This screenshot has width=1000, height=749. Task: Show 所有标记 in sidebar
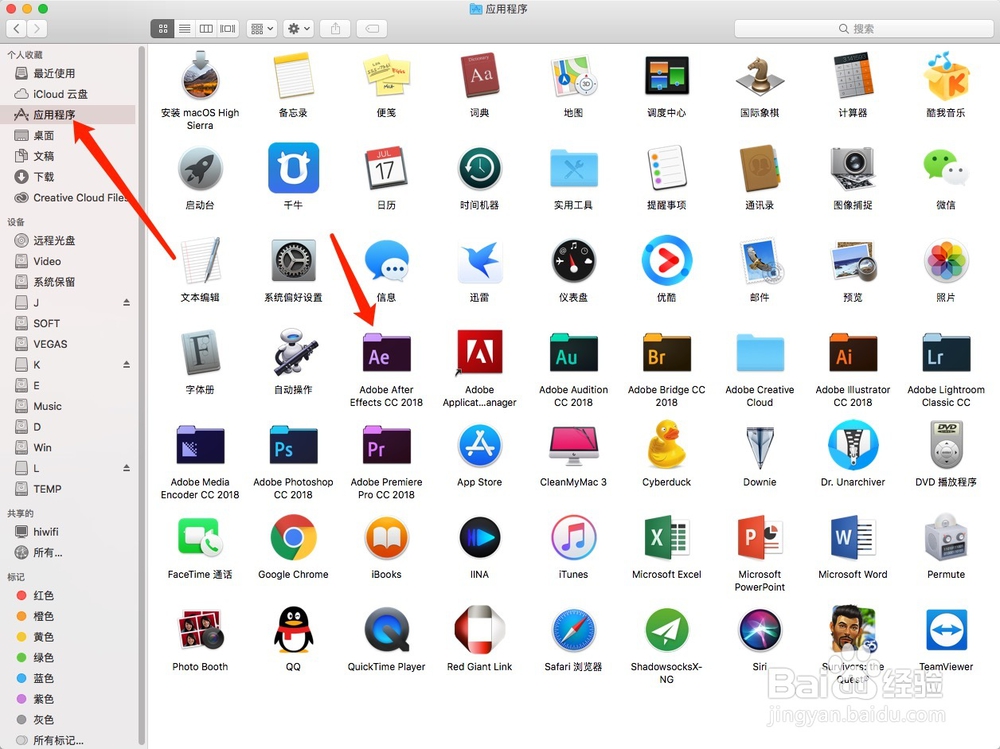[69, 740]
